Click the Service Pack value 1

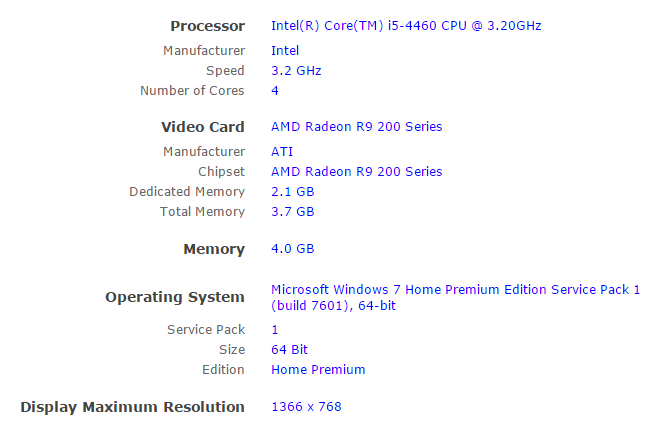275,330
